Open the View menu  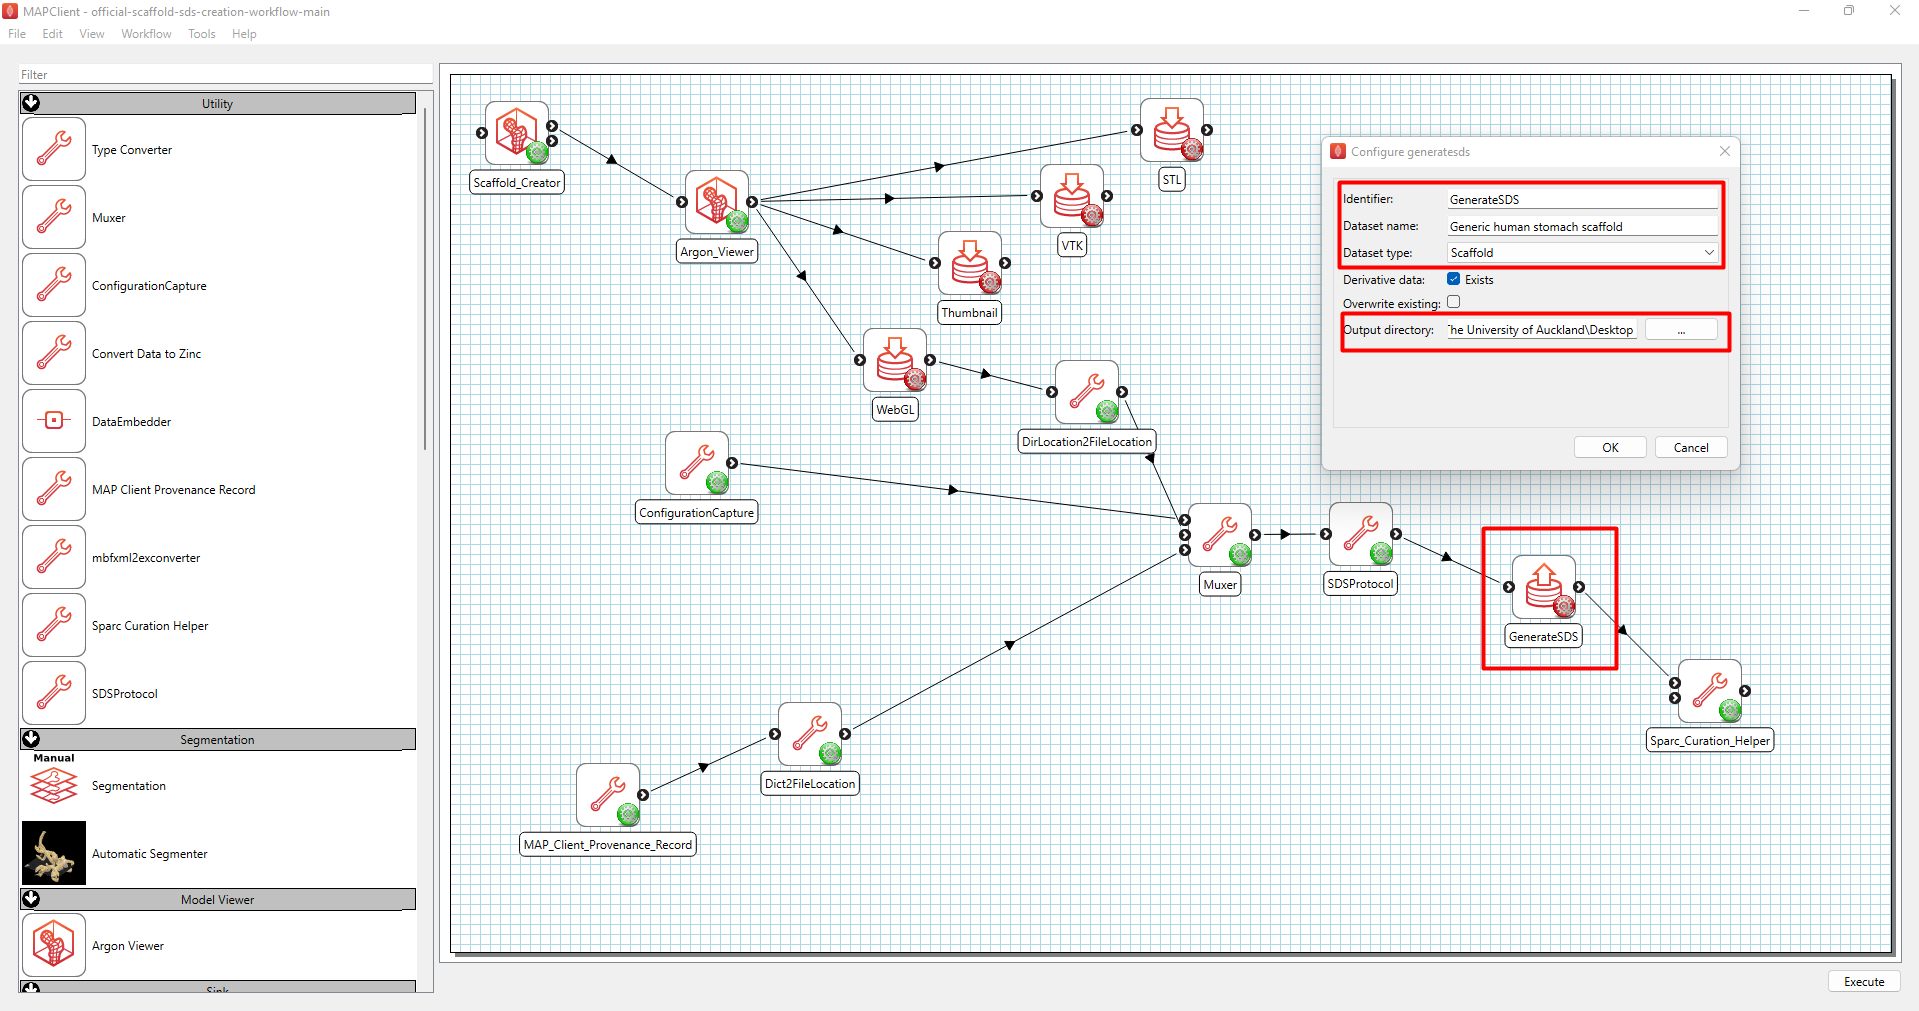(92, 34)
